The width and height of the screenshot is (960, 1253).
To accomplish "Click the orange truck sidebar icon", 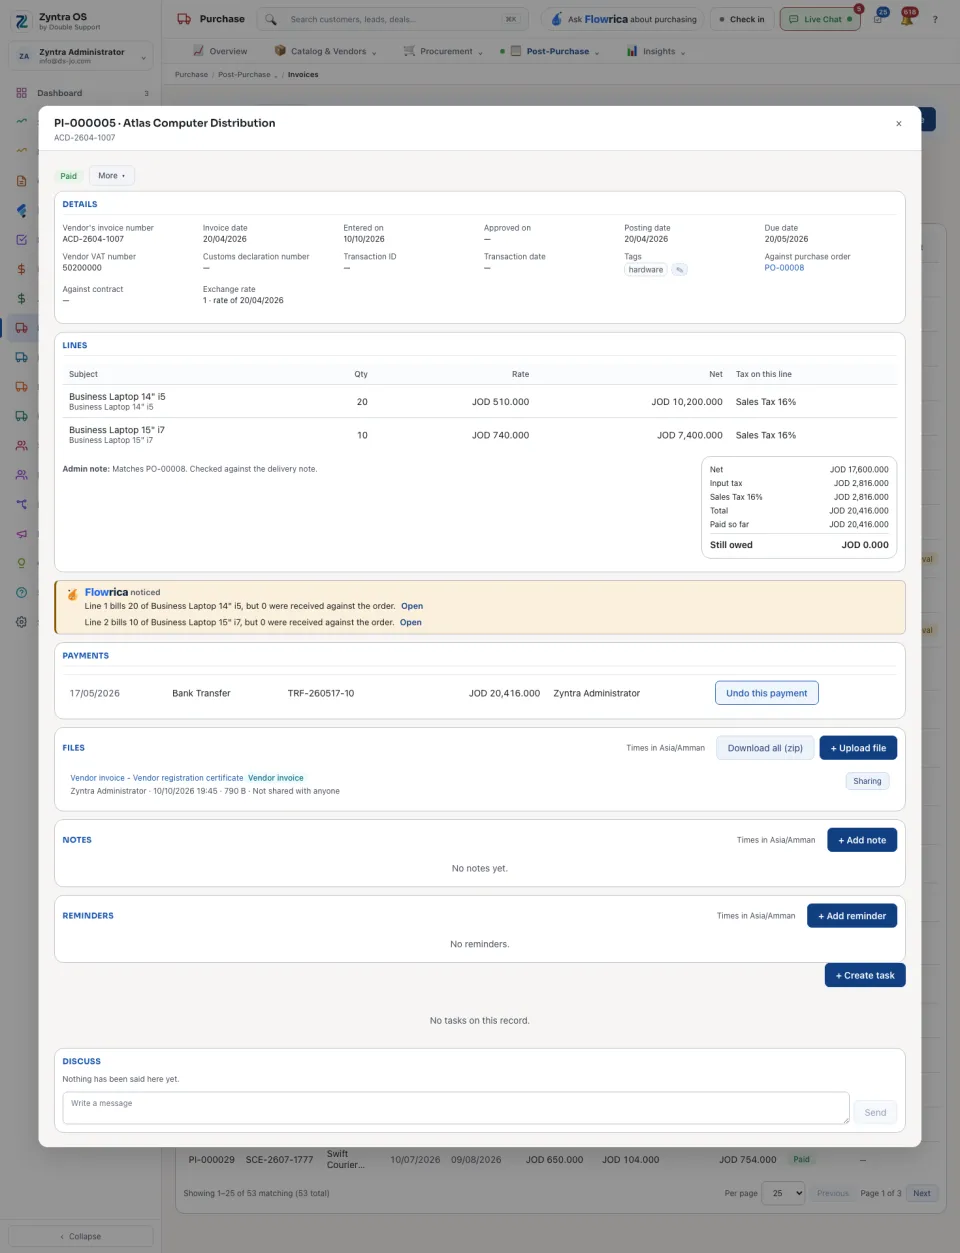I will (x=21, y=386).
